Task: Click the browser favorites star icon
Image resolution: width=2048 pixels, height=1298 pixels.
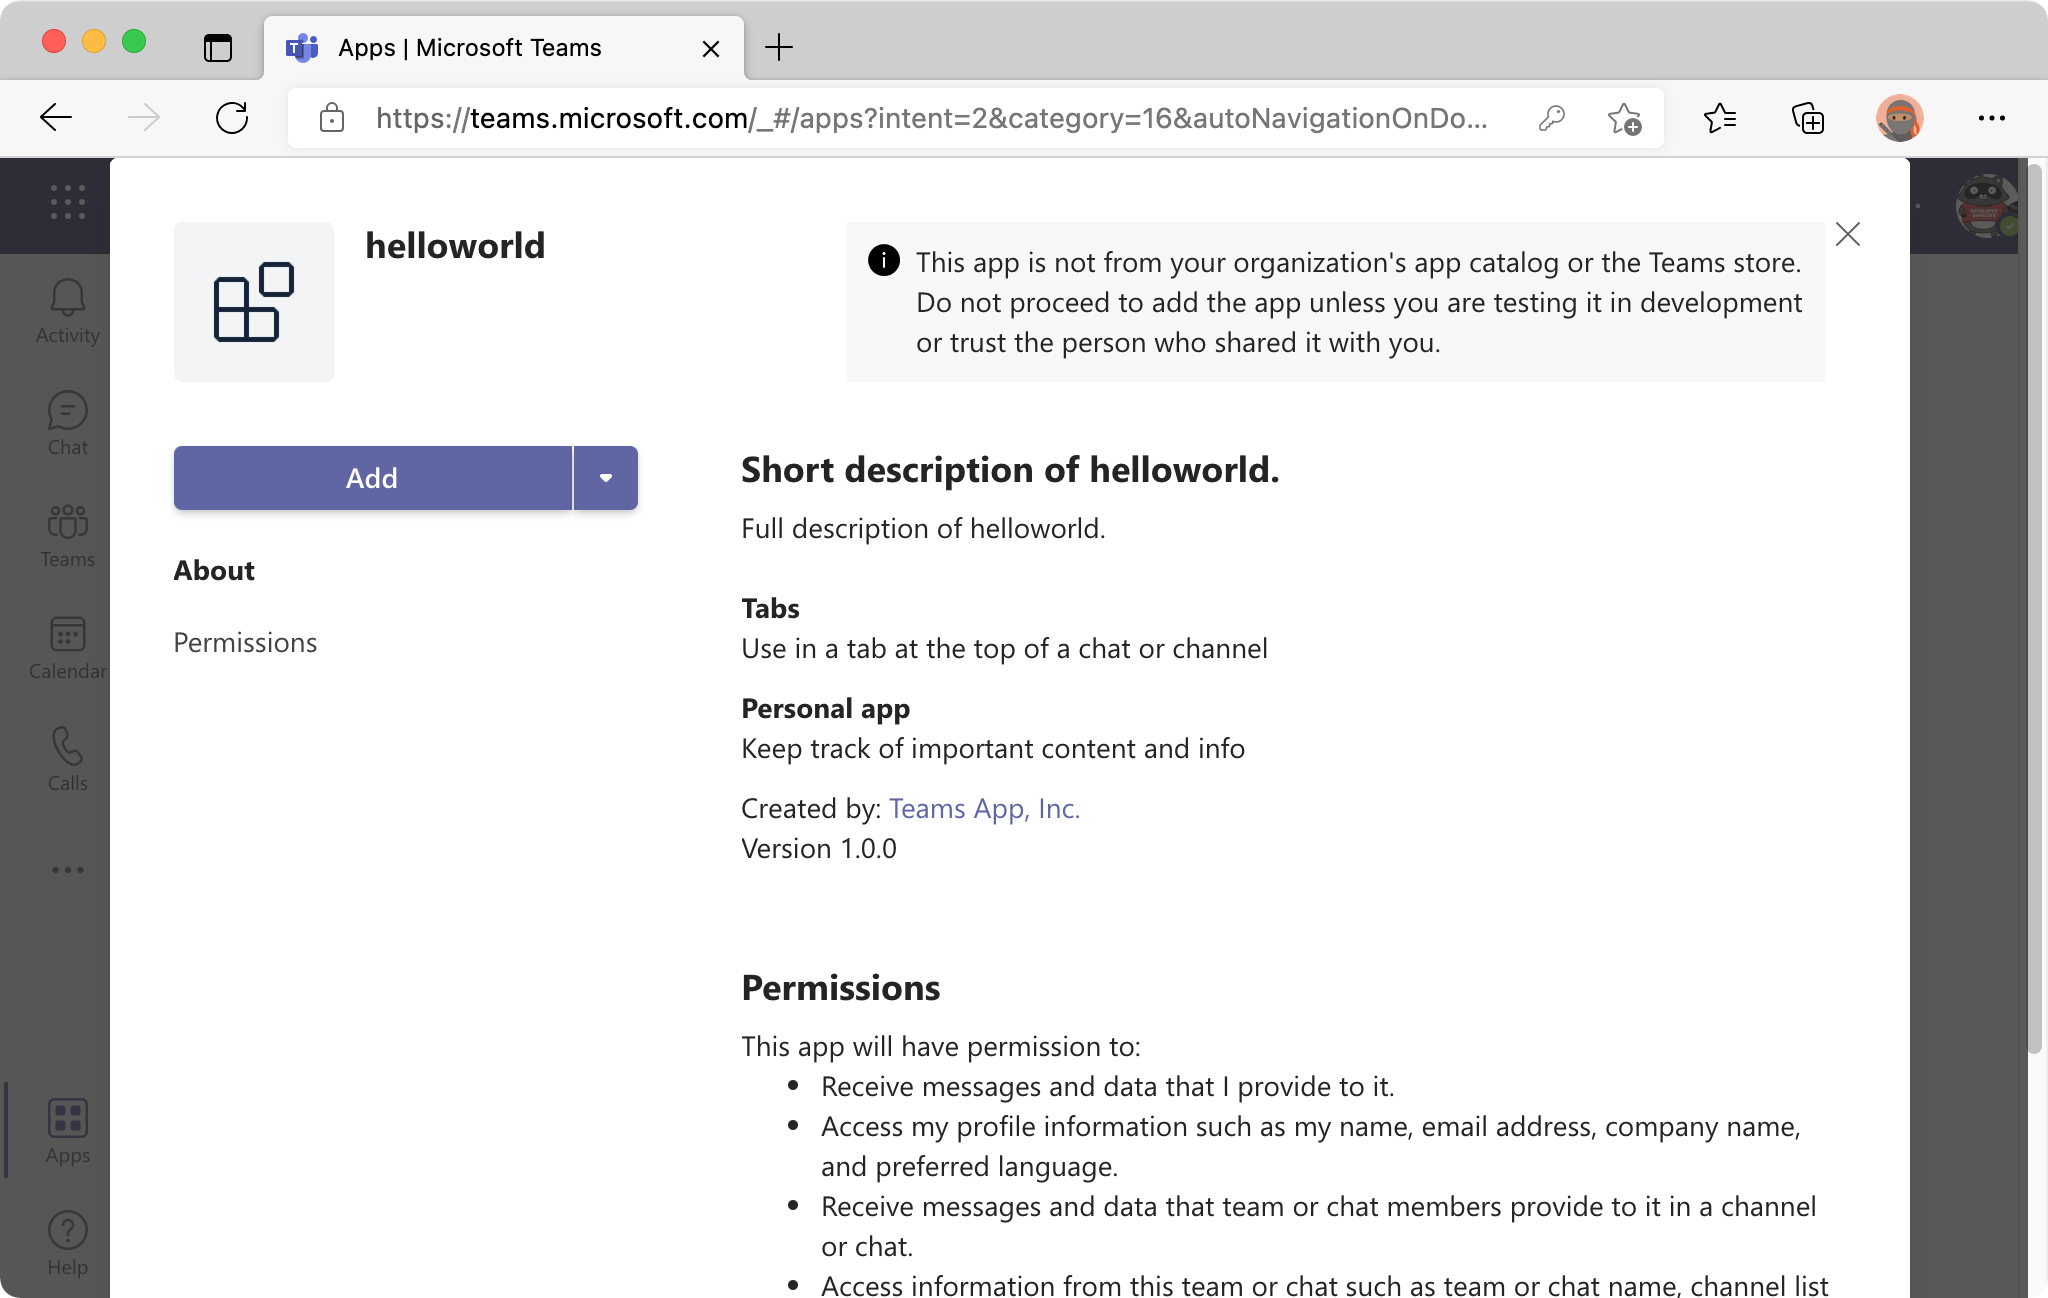Action: point(1626,119)
